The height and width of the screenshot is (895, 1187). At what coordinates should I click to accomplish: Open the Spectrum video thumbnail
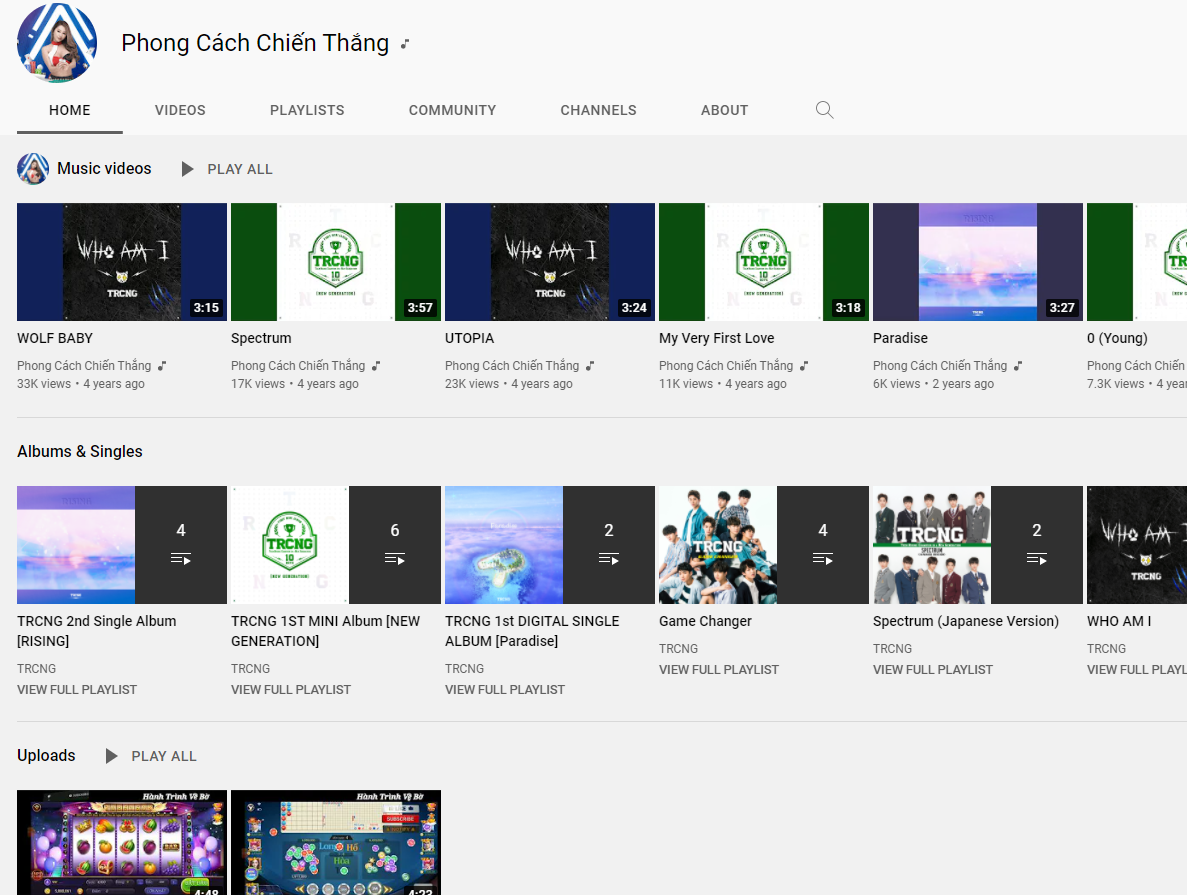[x=336, y=262]
